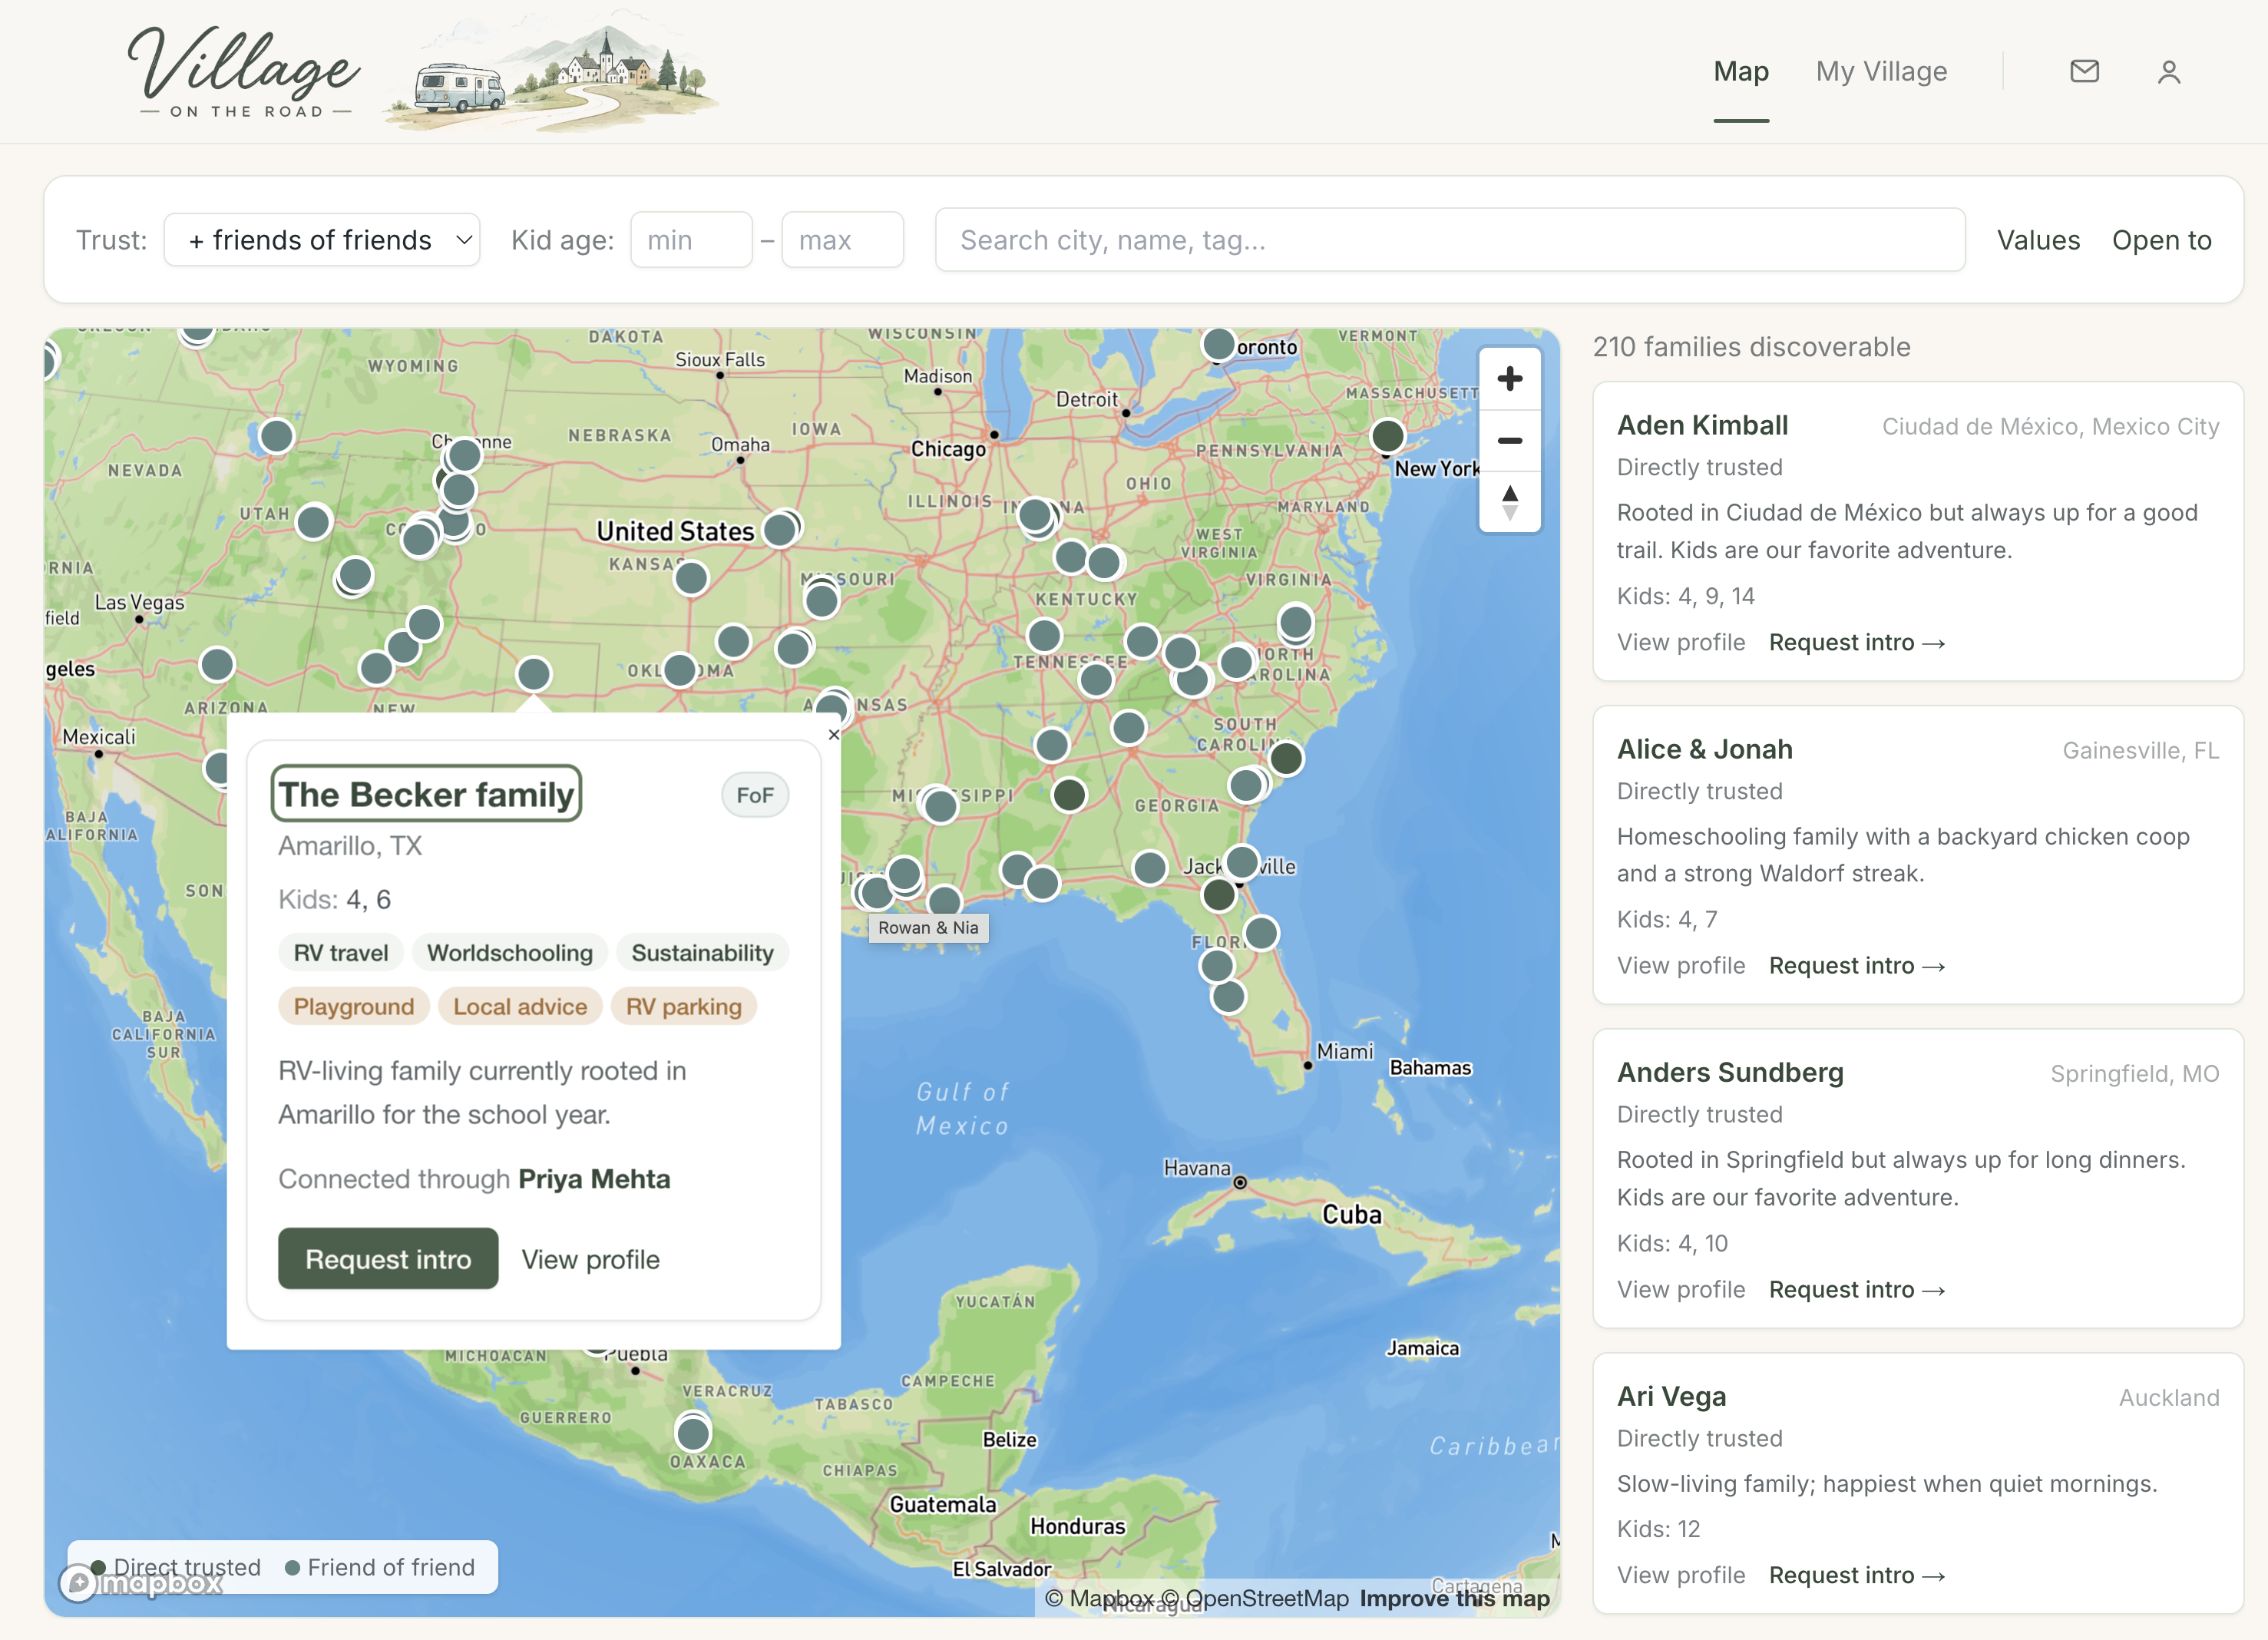View profile of Ari Vega
The width and height of the screenshot is (2268, 1640).
point(1681,1576)
